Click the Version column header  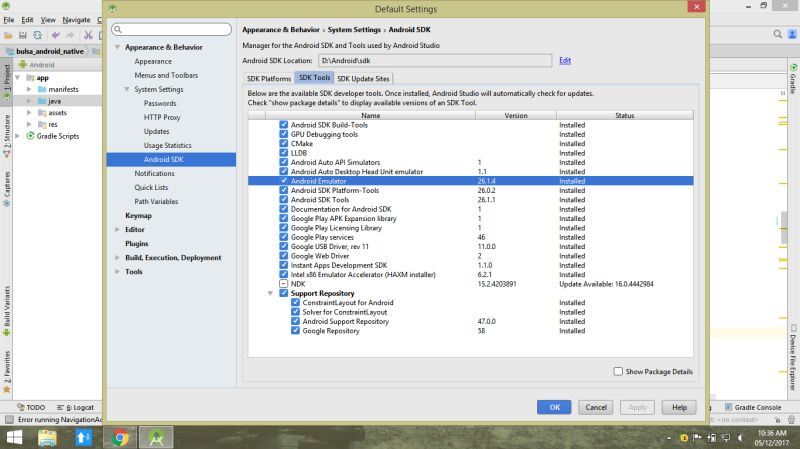516,115
